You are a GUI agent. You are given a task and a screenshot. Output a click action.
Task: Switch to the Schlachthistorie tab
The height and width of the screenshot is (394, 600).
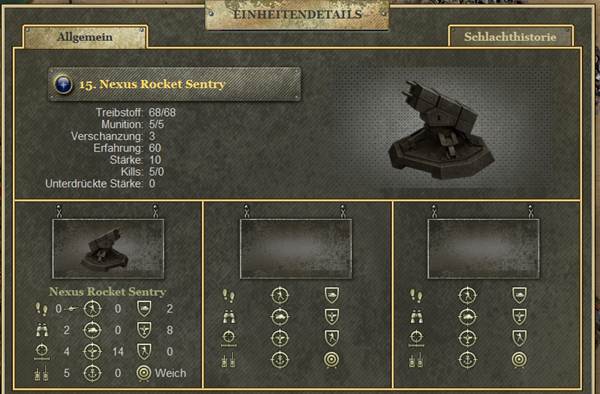[510, 37]
